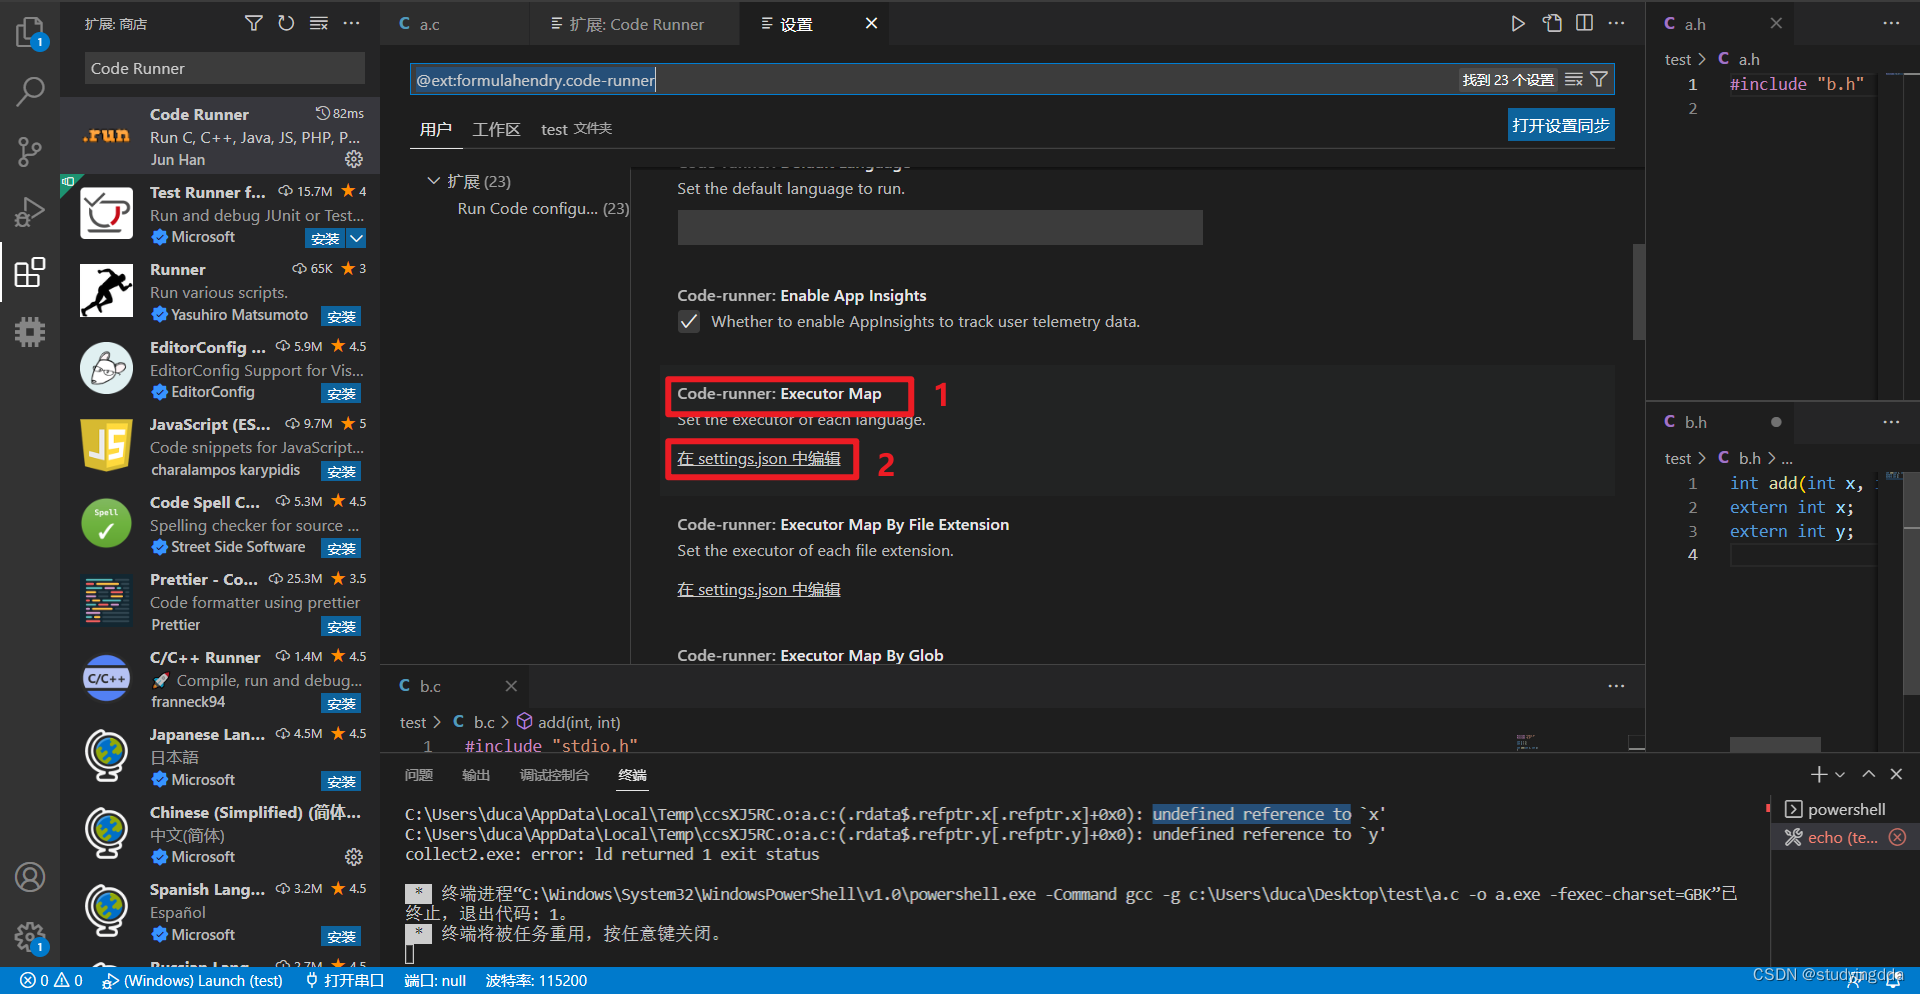Image resolution: width=1920 pixels, height=994 pixels.
Task: Open the Search view in activity bar
Action: coord(30,92)
